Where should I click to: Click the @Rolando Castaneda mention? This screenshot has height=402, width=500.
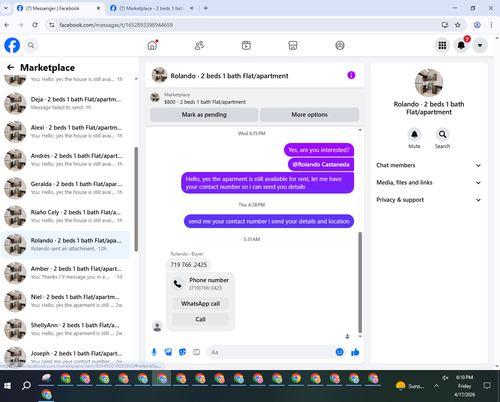[321, 164]
